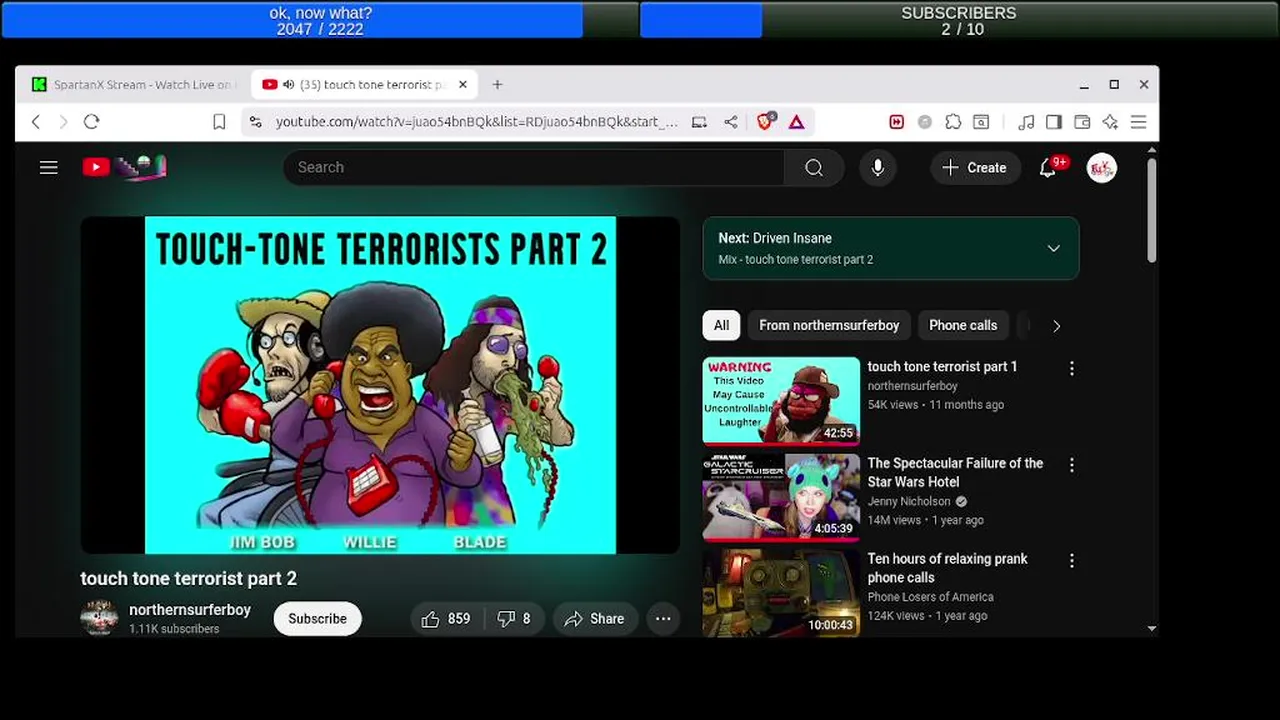Open more actions three-dot menu under video
Image resolution: width=1280 pixels, height=720 pixels.
[663, 619]
